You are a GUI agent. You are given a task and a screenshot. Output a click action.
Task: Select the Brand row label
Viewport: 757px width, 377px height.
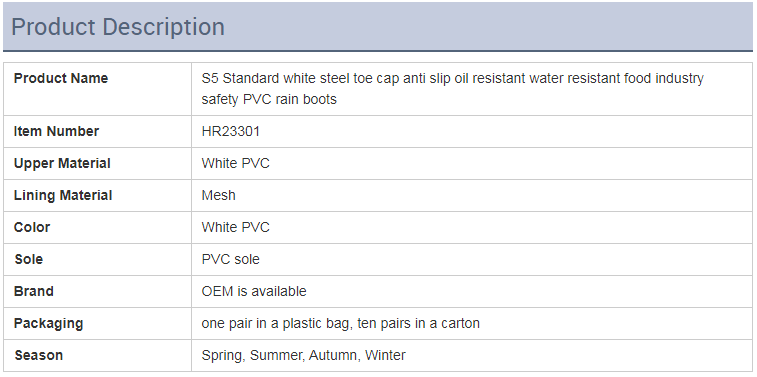(34, 291)
